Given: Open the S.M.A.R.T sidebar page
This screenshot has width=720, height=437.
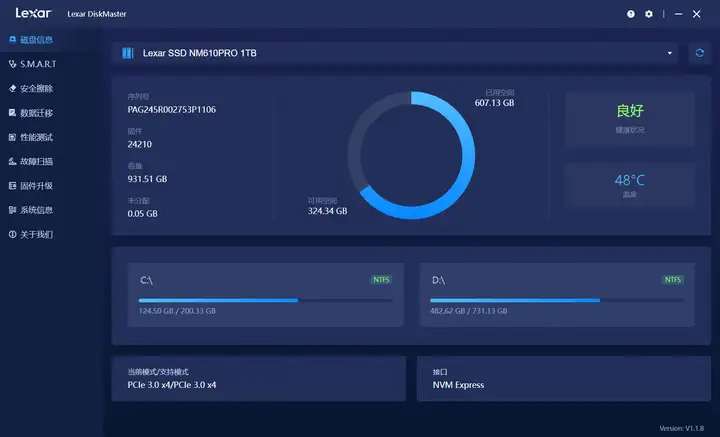Looking at the screenshot, I should tap(32, 64).
